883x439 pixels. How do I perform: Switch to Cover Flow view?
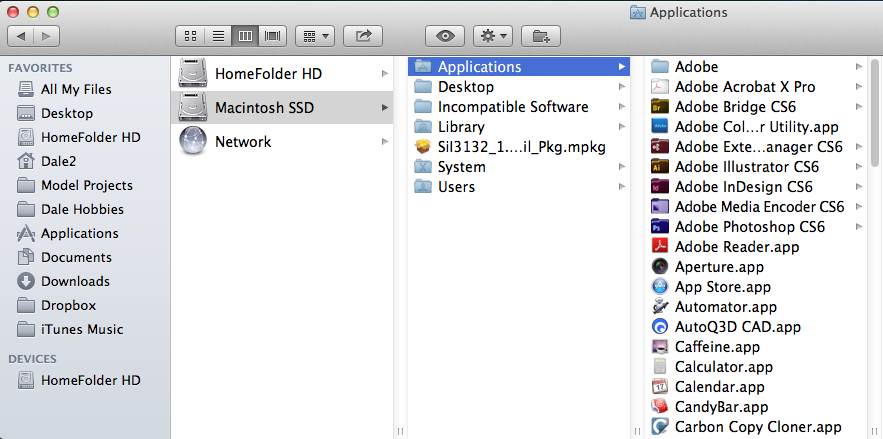(x=273, y=37)
